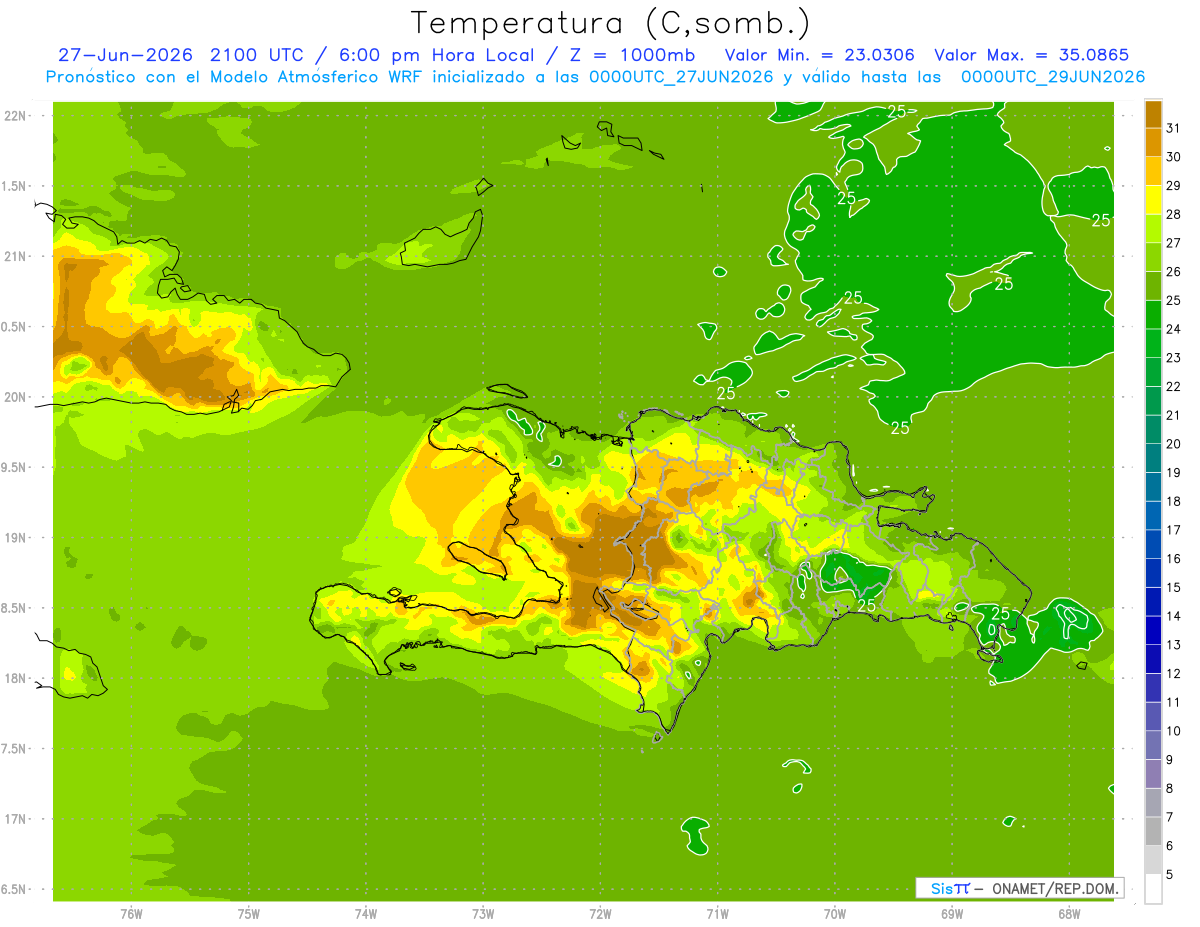Click the "71W" longitude axis label
Image resolution: width=1200 pixels, height=927 pixels.
pos(717,913)
